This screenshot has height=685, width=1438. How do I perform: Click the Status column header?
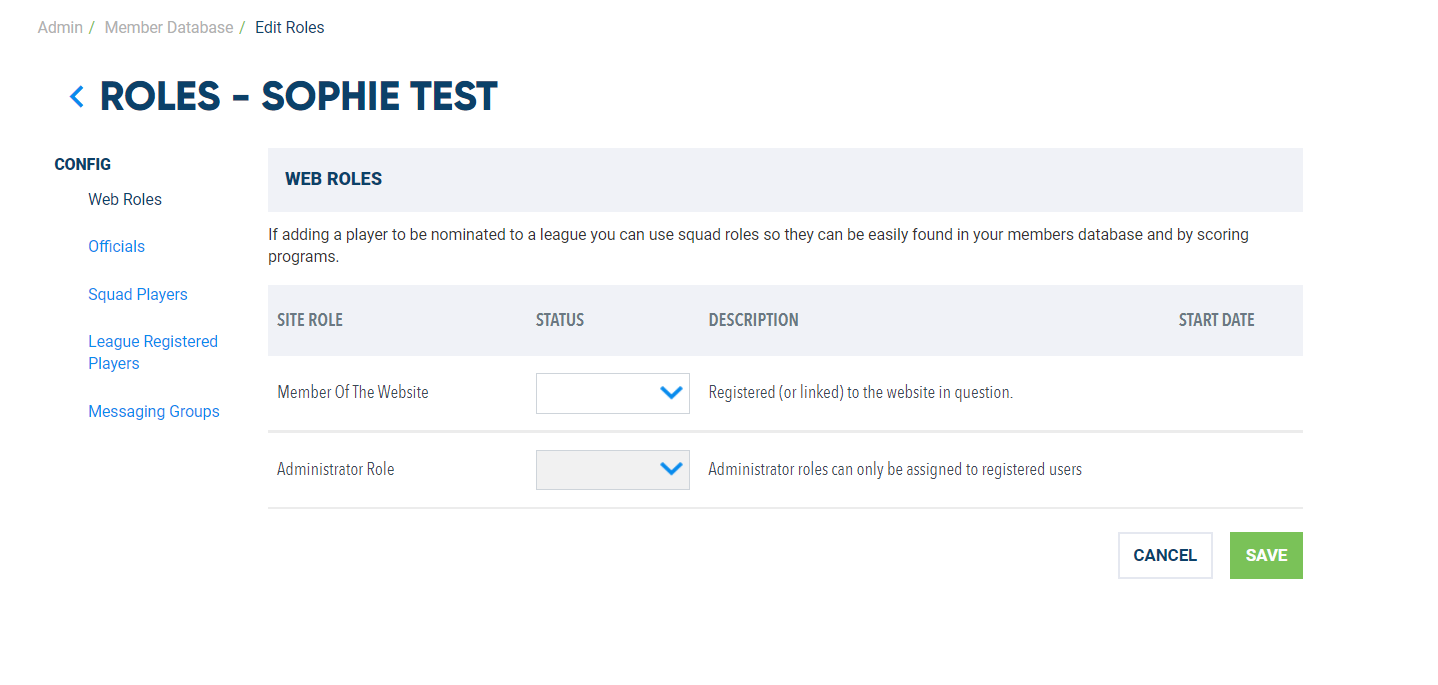tap(560, 320)
